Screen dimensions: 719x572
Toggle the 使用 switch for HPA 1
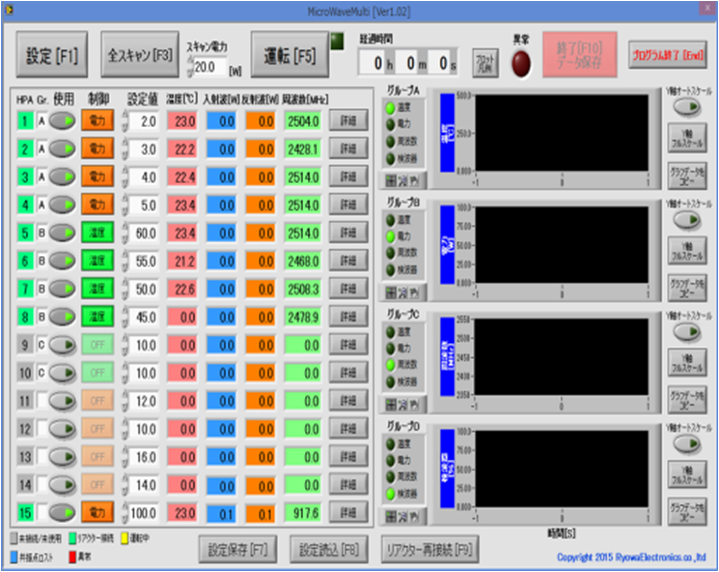click(63, 121)
